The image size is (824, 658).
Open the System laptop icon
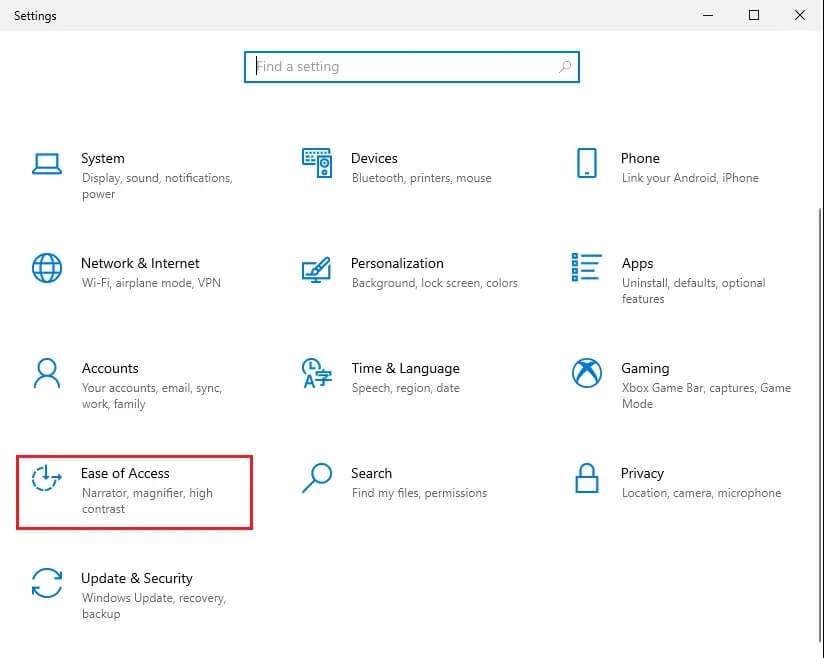coord(47,163)
